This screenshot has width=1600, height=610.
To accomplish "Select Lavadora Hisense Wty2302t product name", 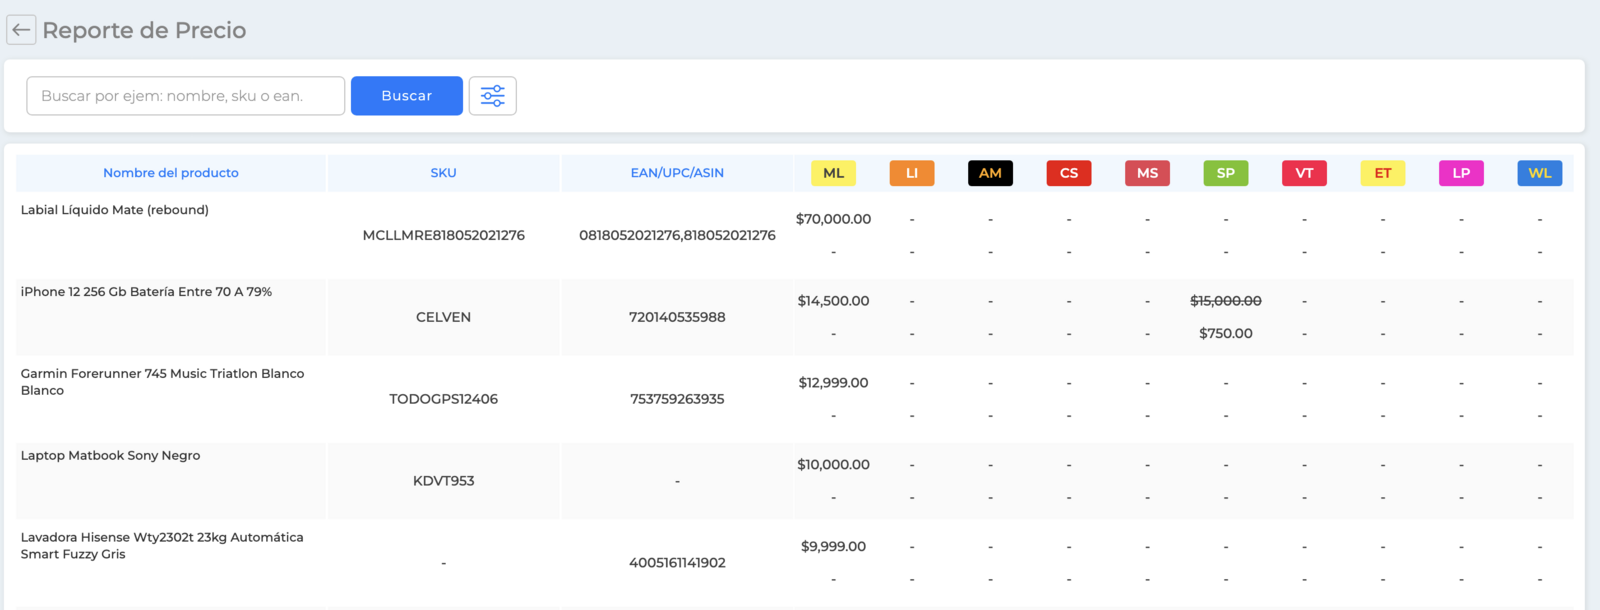I will [162, 546].
